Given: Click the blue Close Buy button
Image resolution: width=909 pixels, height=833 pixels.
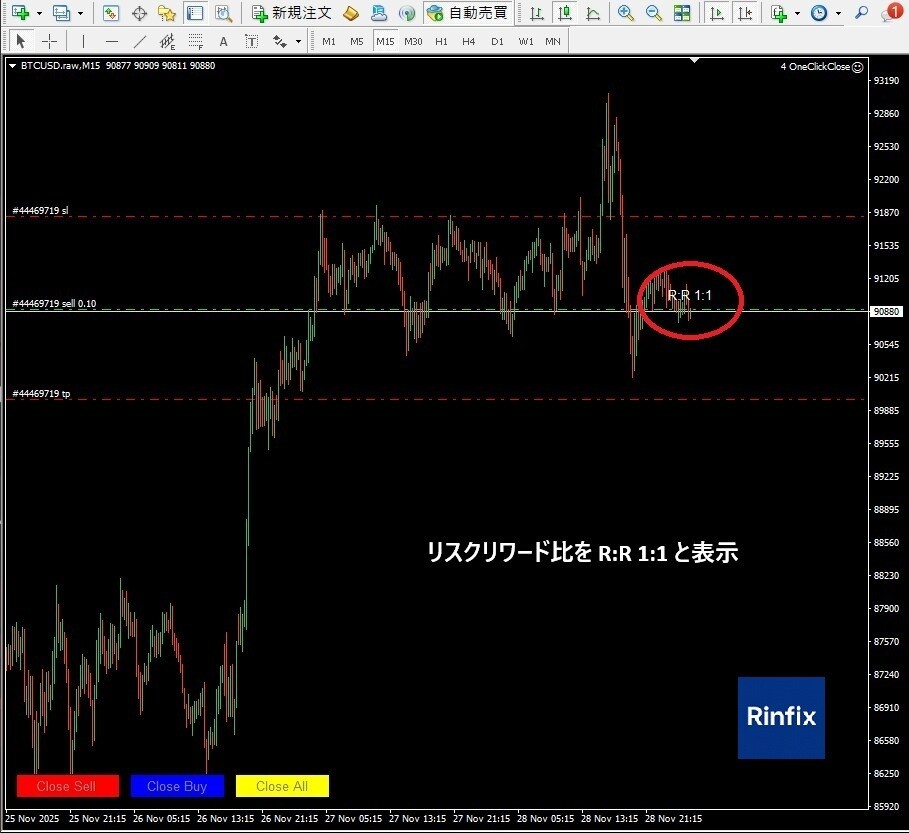Looking at the screenshot, I should (177, 786).
